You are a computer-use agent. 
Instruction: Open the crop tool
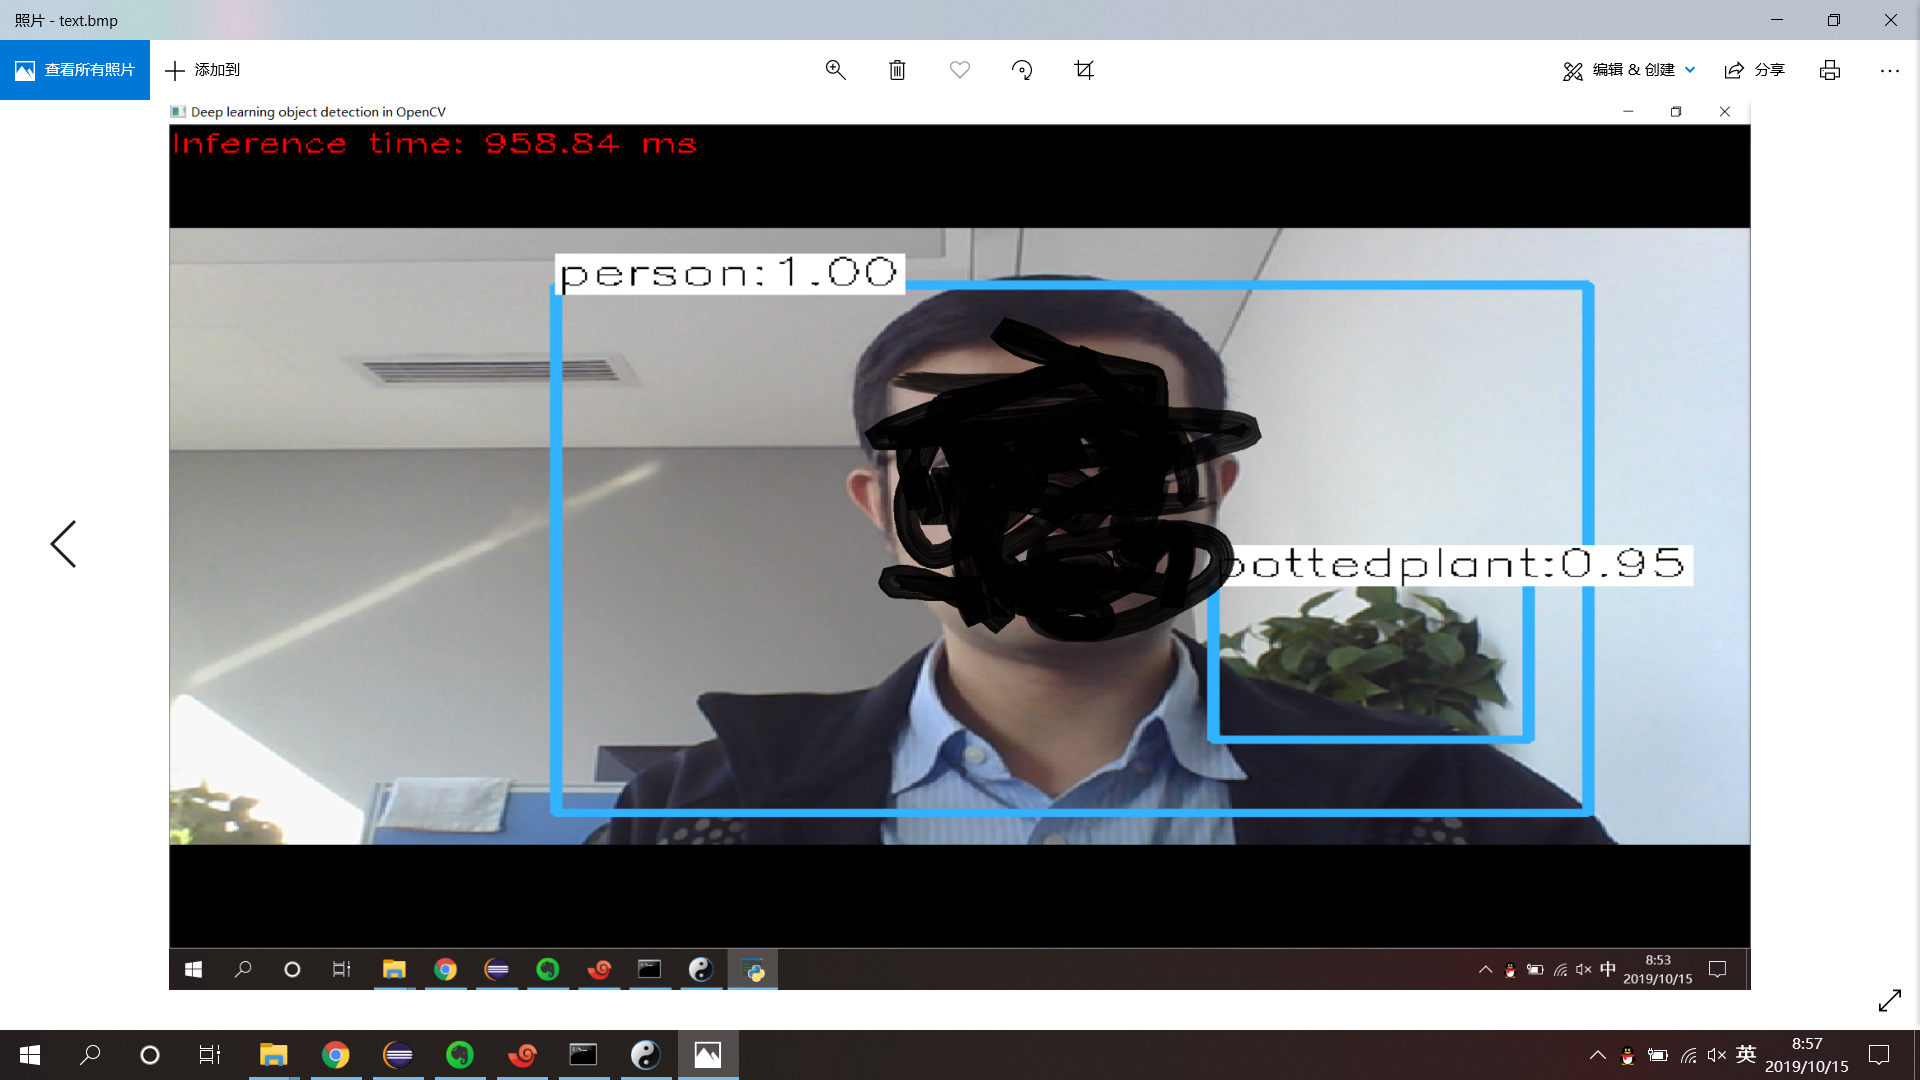(x=1084, y=70)
